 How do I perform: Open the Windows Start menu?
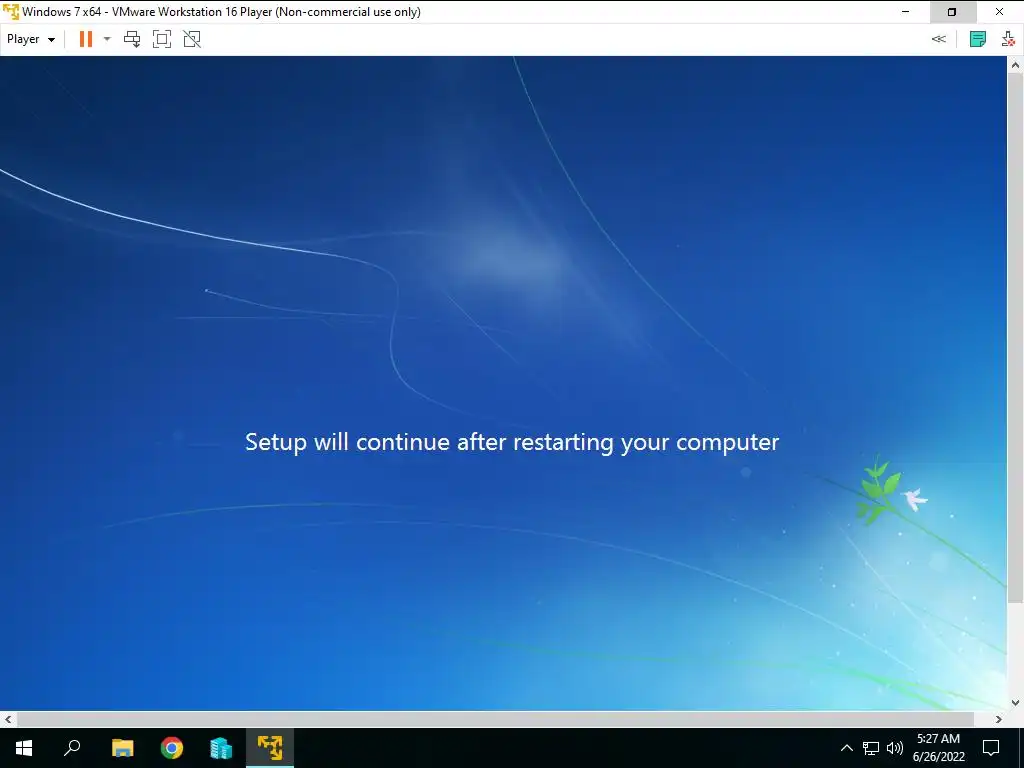point(24,748)
